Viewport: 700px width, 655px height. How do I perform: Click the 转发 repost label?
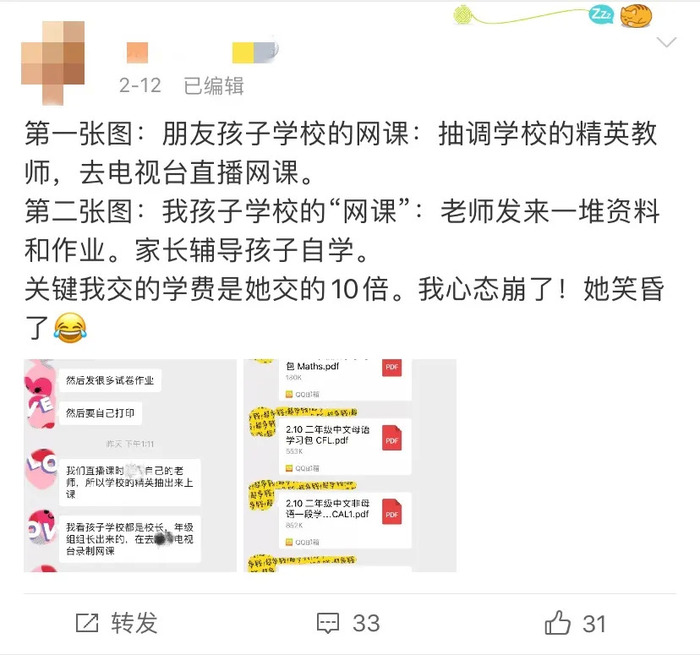[134, 623]
